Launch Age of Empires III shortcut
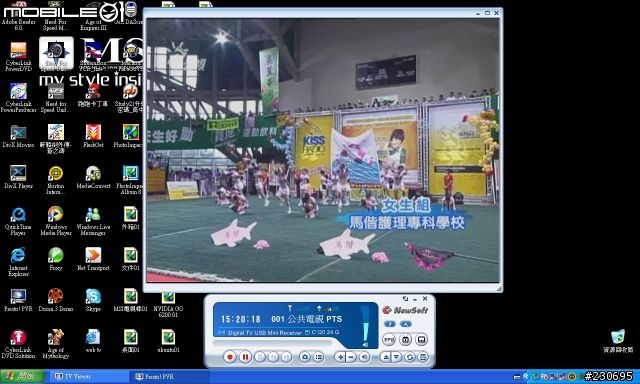Viewport: 640px width, 384px height. [x=93, y=16]
